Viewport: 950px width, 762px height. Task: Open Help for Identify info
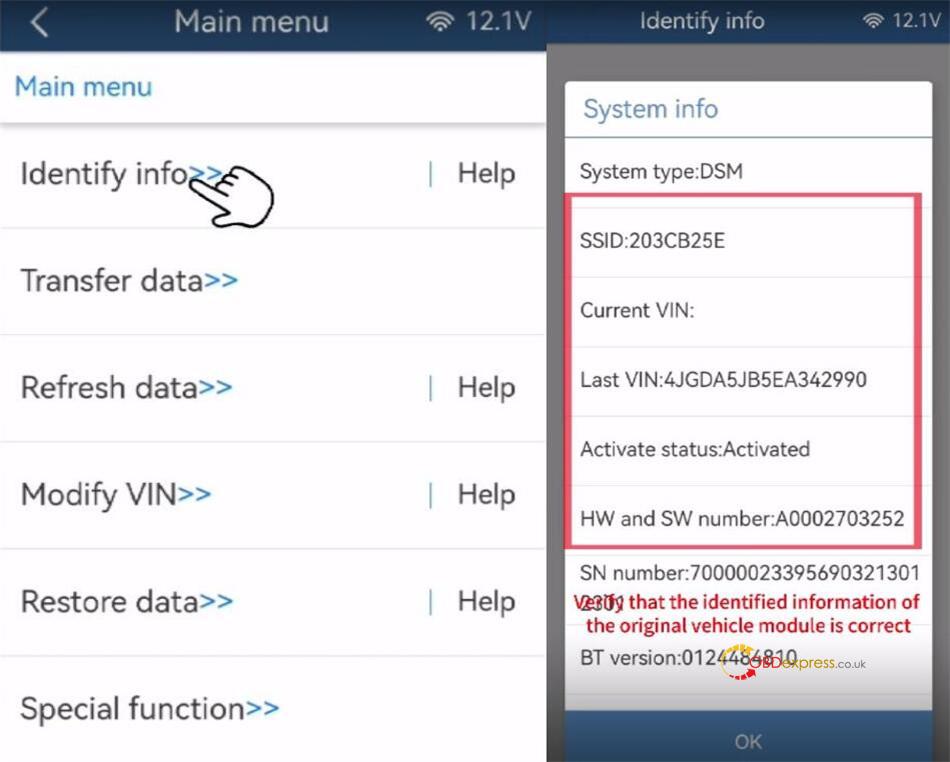click(x=486, y=174)
